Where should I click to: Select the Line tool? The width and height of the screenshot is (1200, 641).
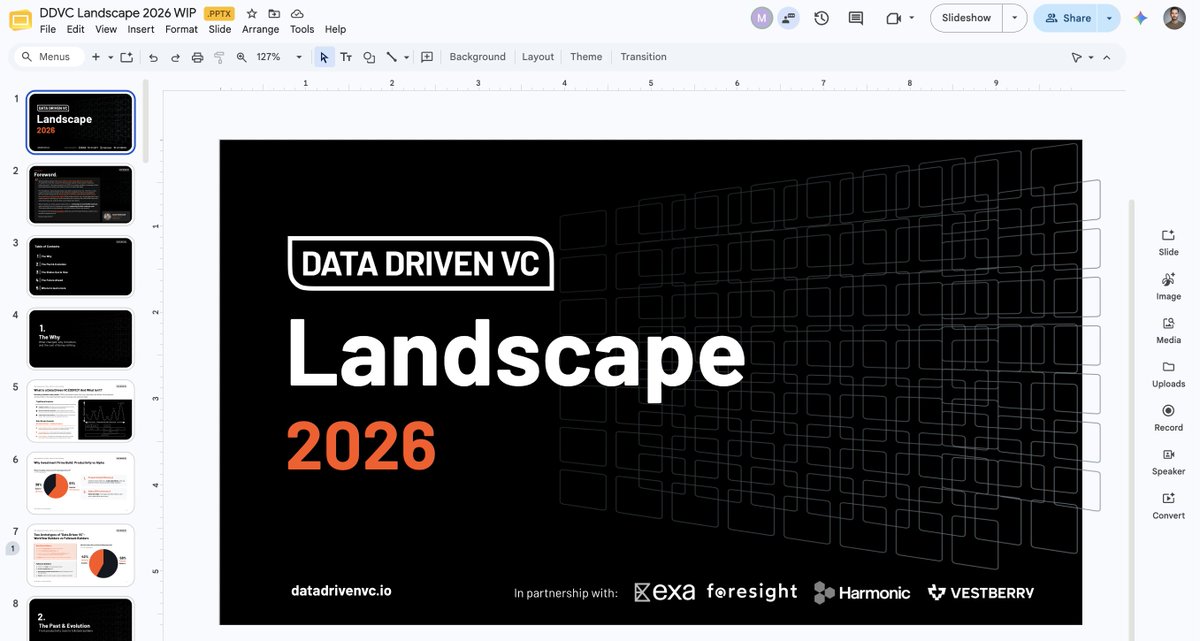(391, 57)
